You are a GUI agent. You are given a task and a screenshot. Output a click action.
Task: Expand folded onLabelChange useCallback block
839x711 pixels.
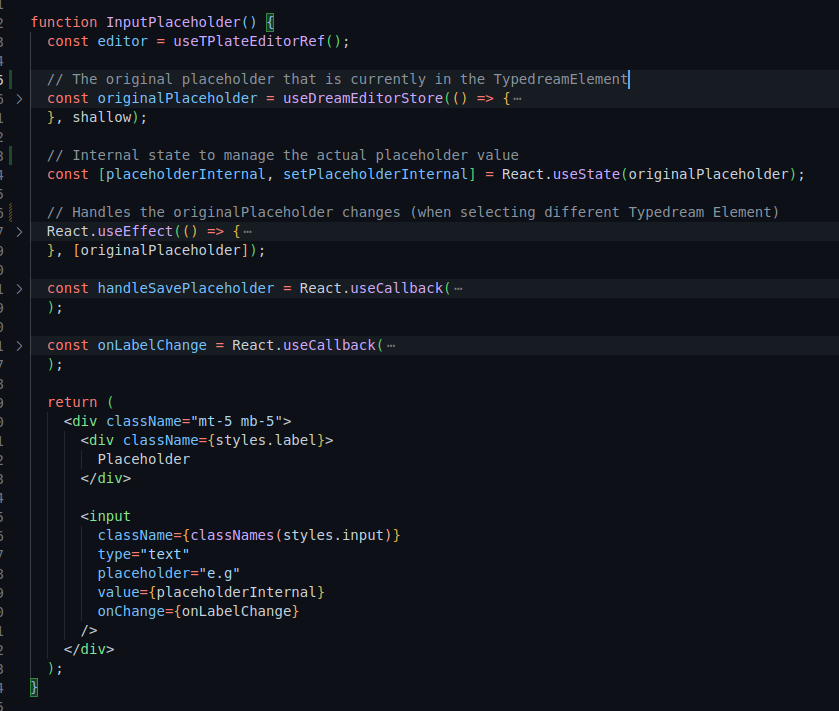coord(19,346)
